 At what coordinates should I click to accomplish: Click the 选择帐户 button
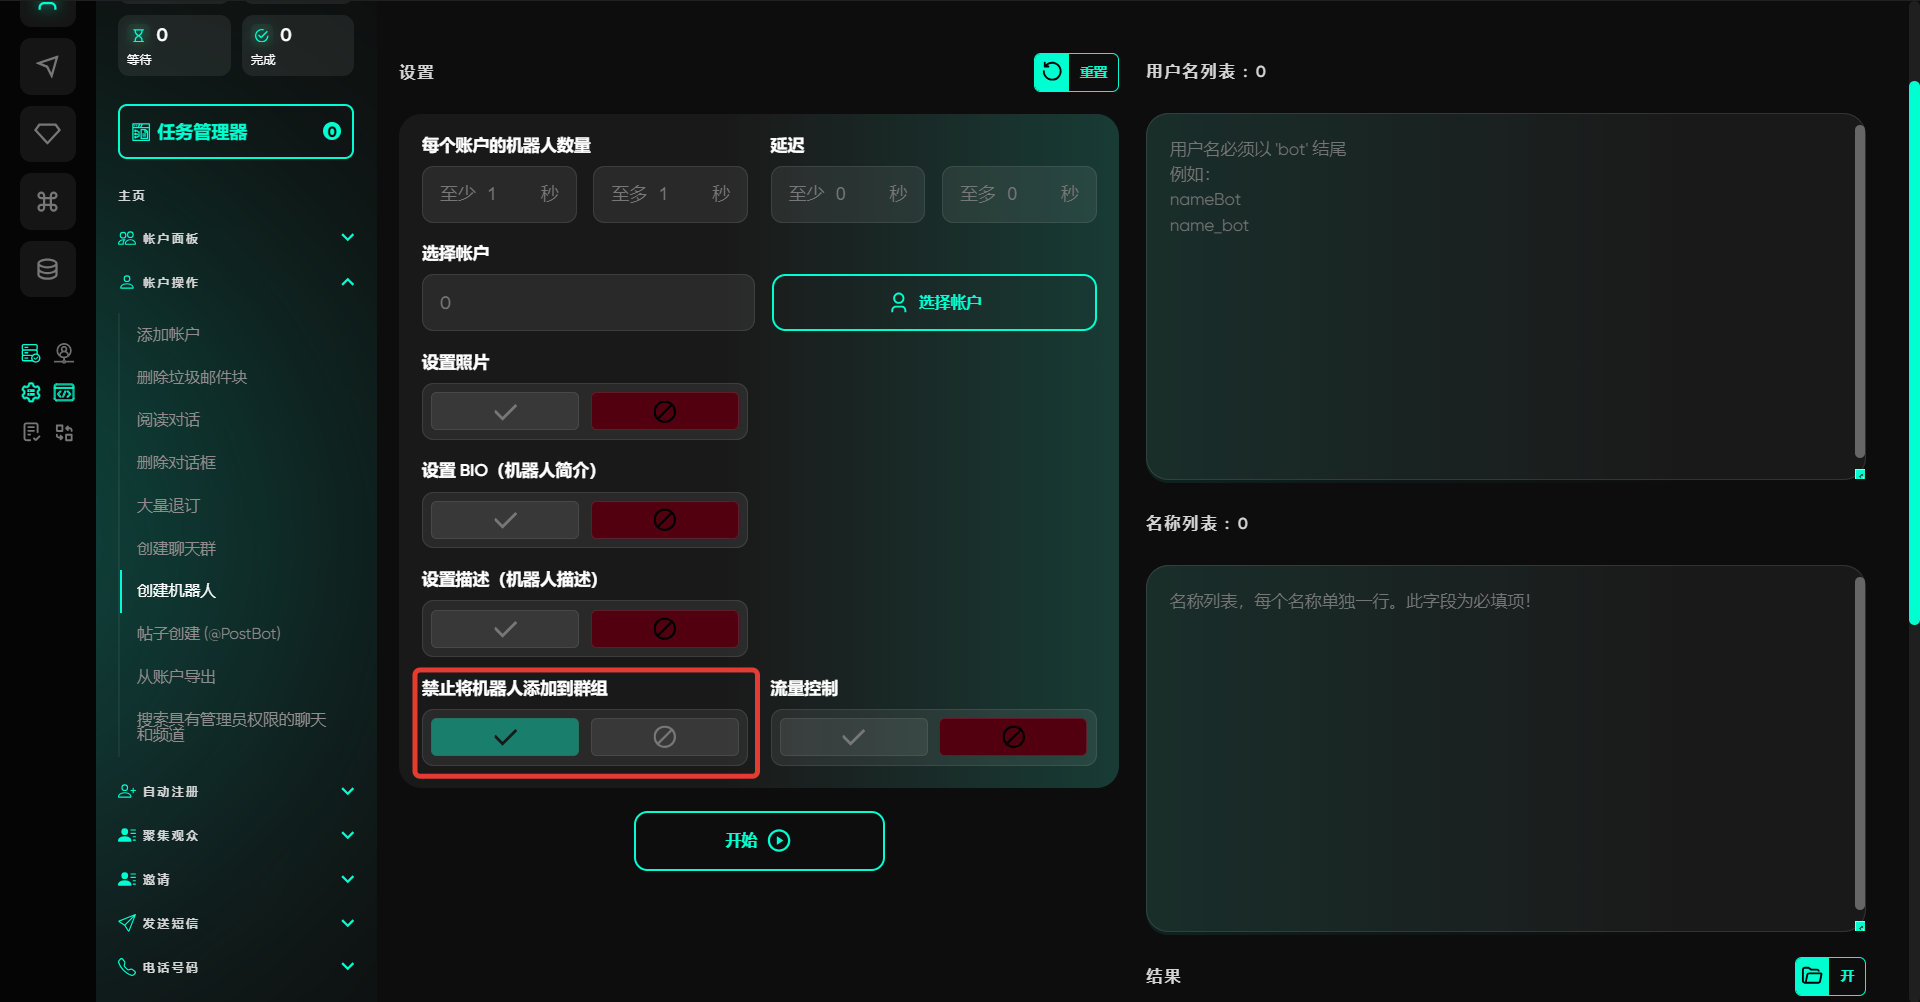pos(934,303)
